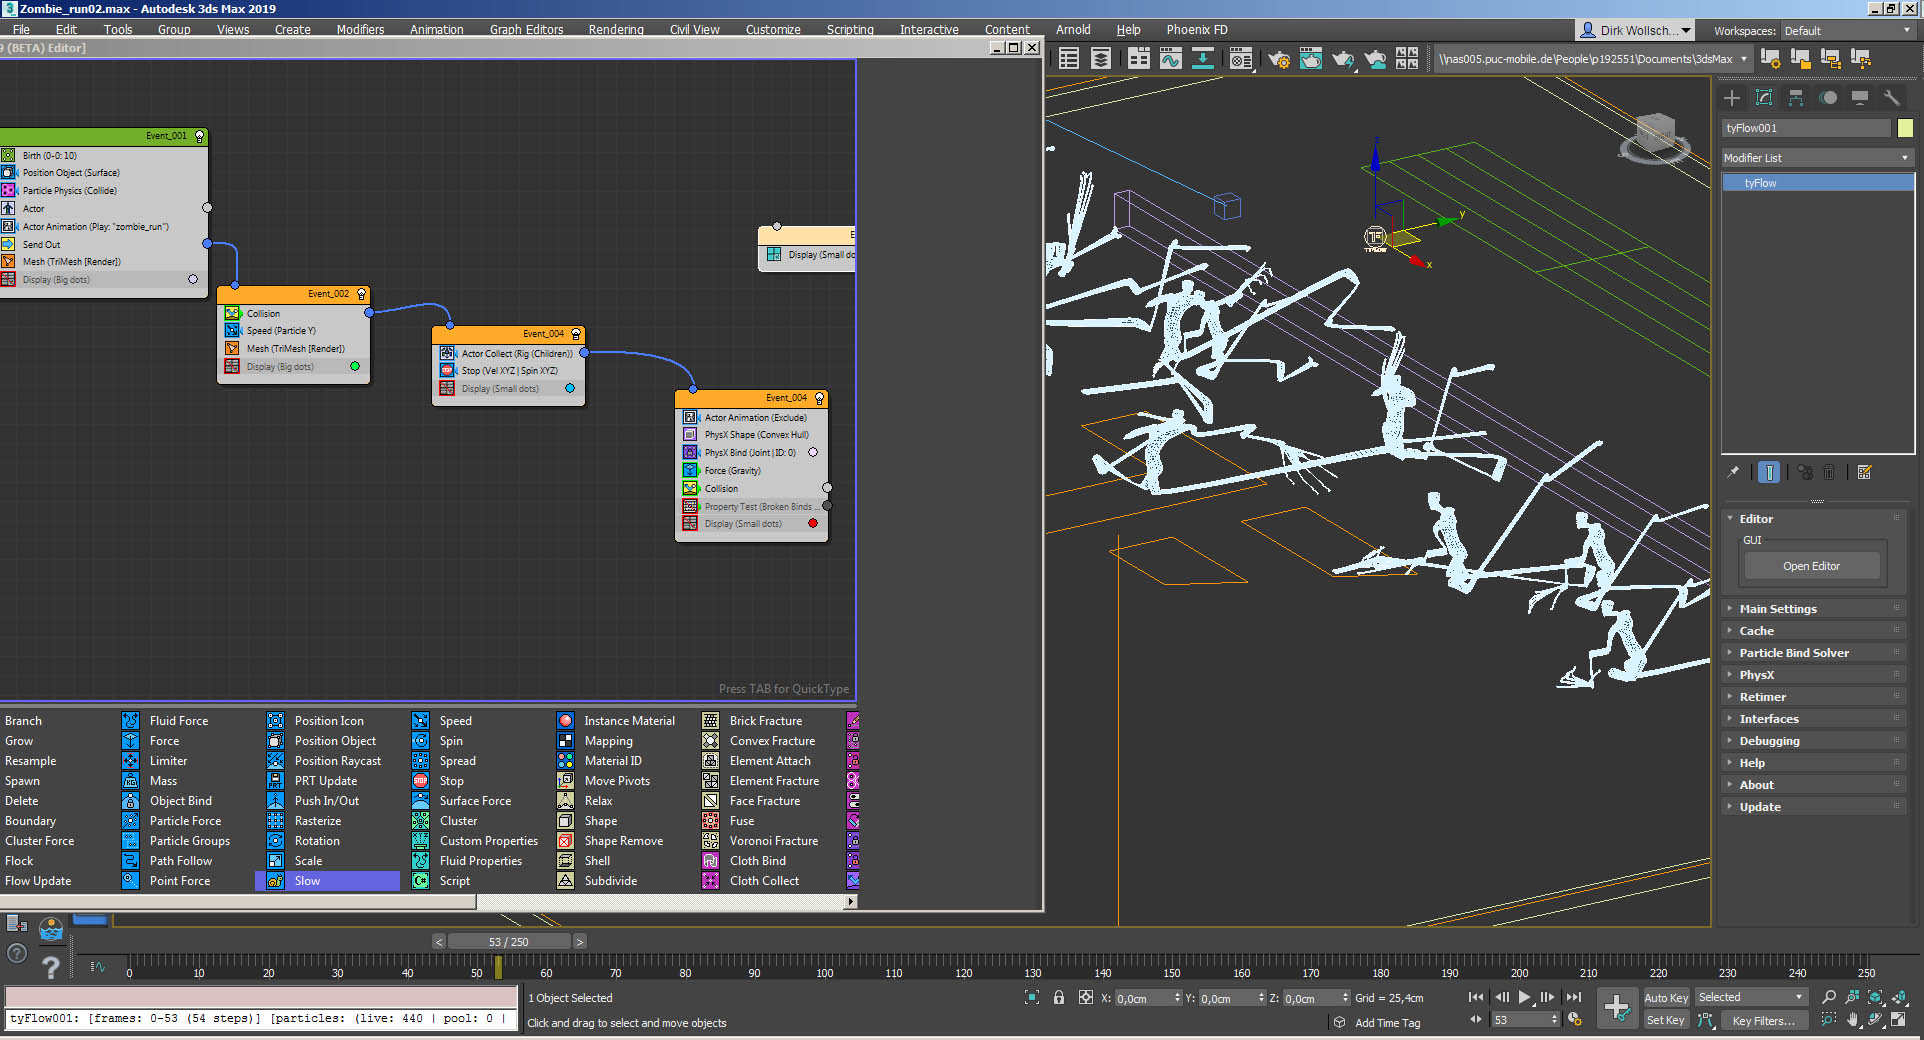The image size is (1924, 1040).
Task: Open the mini curve editor icon
Action: pos(97,967)
